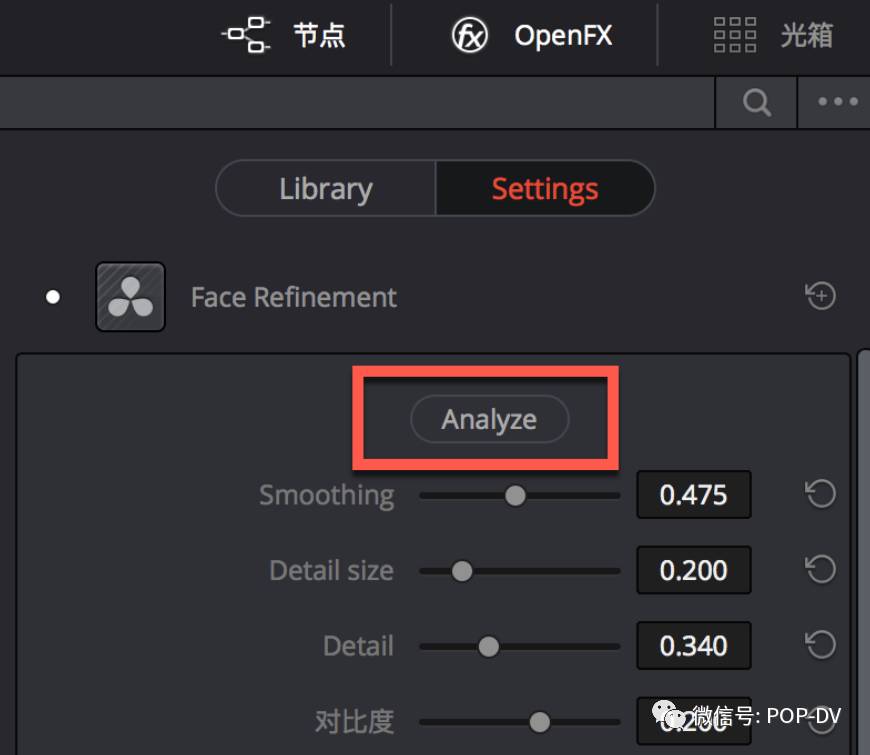Click the Face Refinement effect icon
Image resolution: width=870 pixels, height=755 pixels.
pyautogui.click(x=130, y=297)
